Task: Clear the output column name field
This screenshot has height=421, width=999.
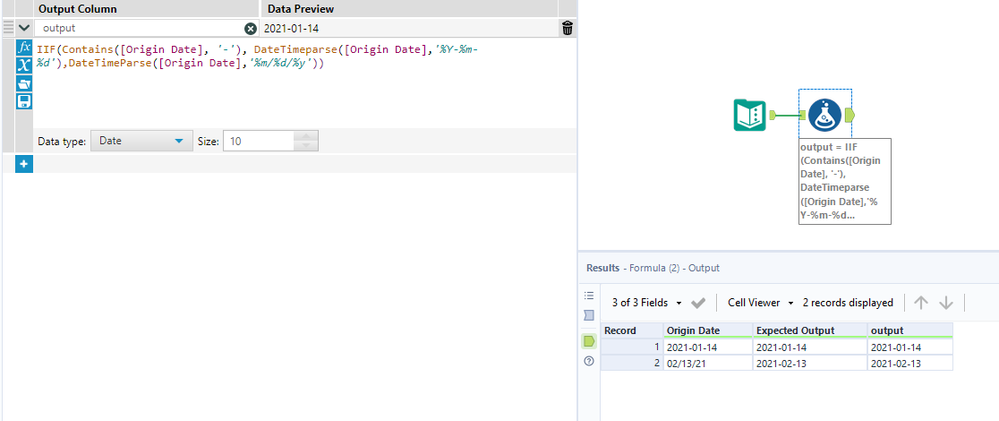Action: [250, 28]
